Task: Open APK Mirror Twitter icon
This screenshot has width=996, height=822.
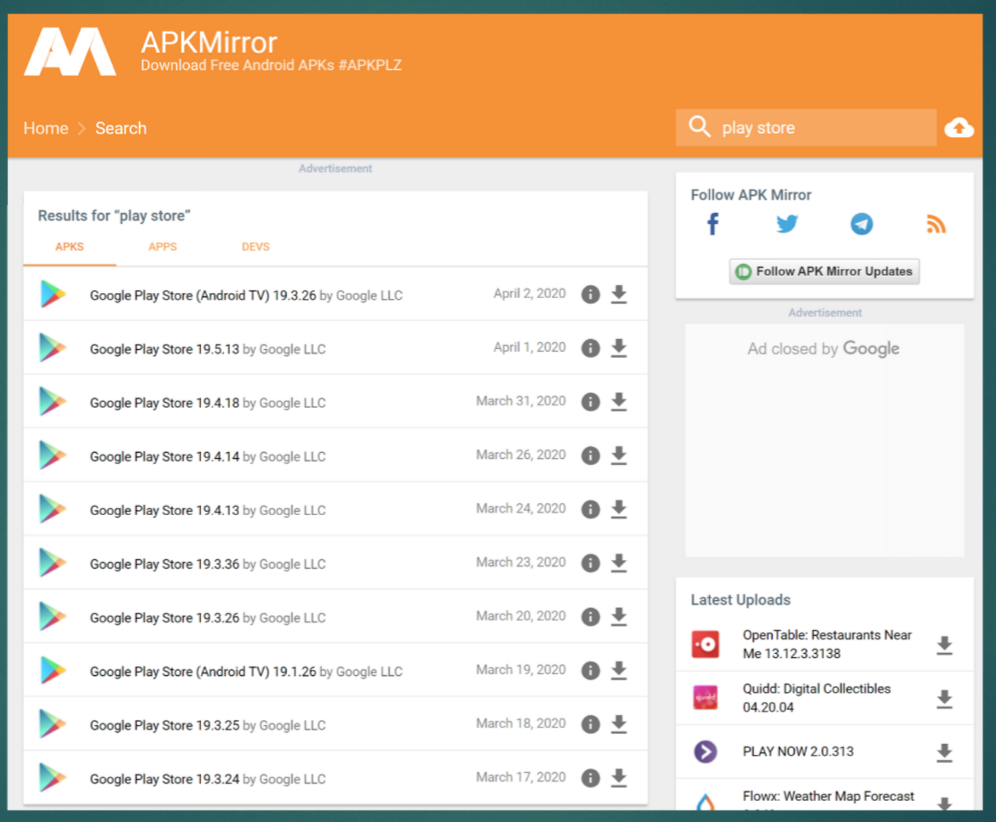Action: tap(787, 224)
